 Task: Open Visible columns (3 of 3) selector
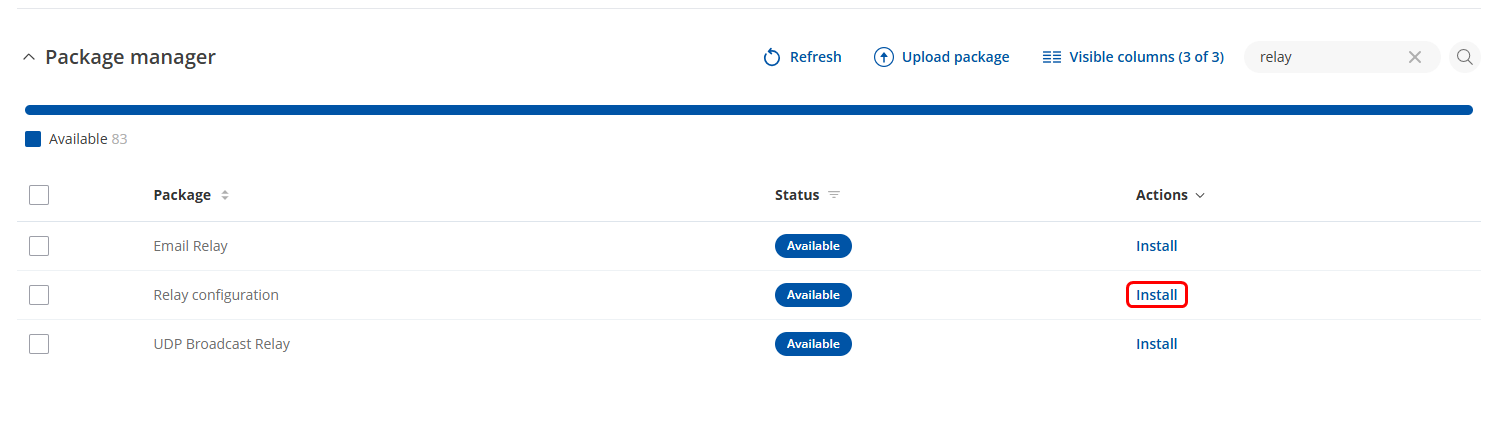(x=1146, y=58)
